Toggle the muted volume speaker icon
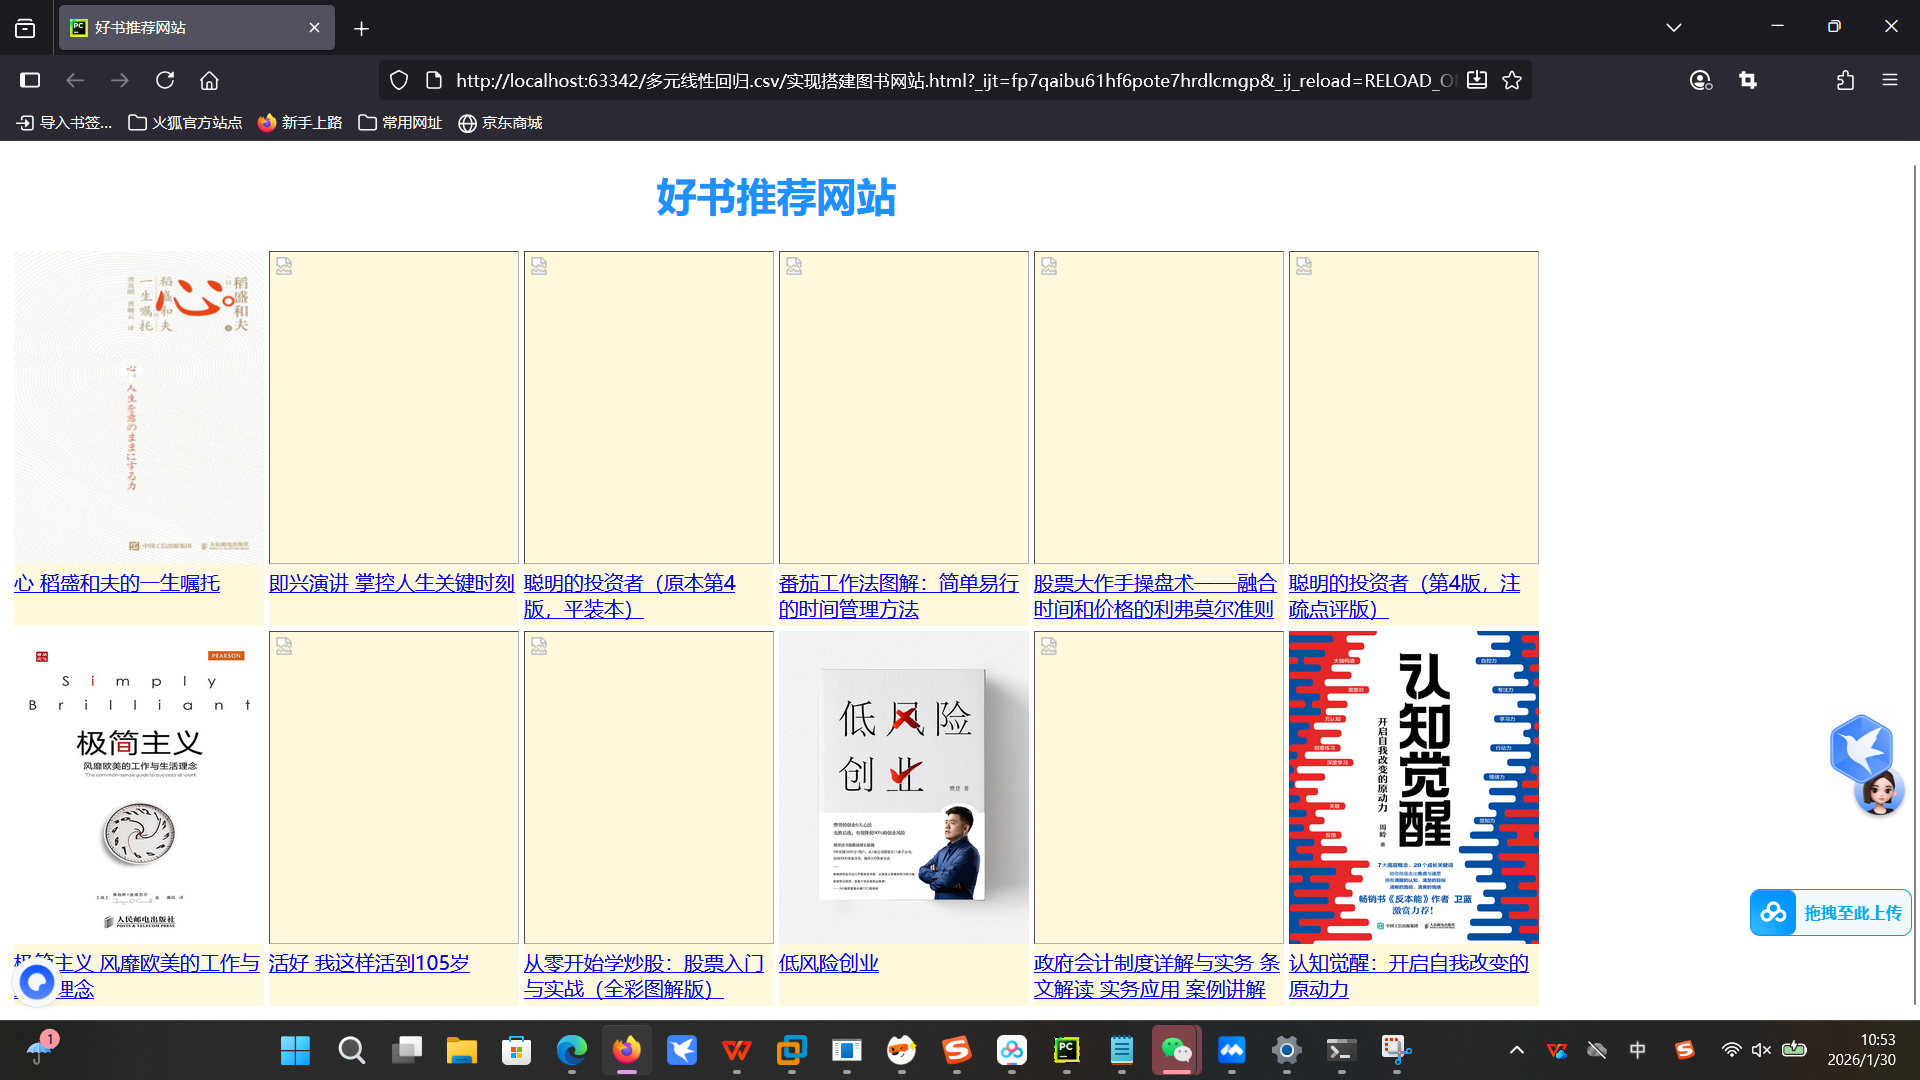Image resolution: width=1920 pixels, height=1080 pixels. 1761,1050
